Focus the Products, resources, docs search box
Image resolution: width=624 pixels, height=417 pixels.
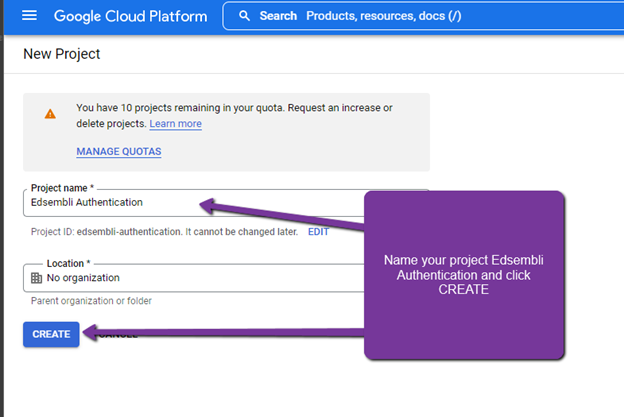click(423, 16)
